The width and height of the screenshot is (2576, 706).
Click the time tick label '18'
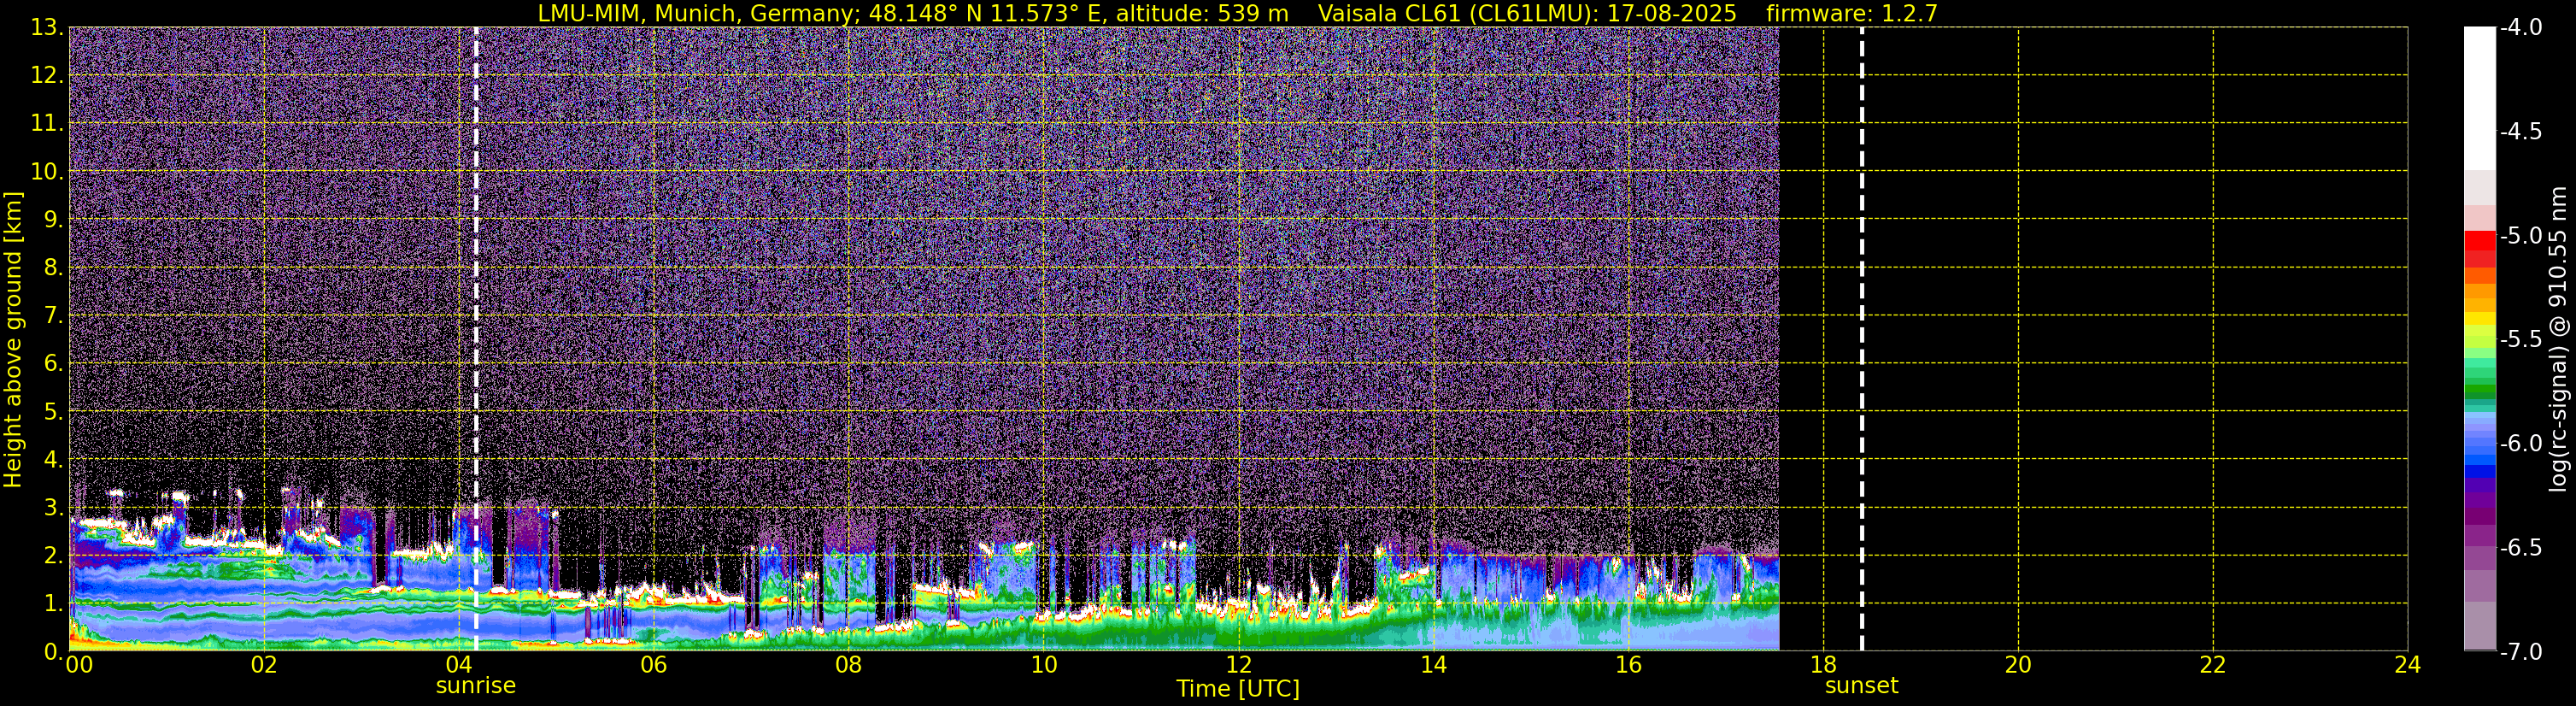click(1823, 665)
